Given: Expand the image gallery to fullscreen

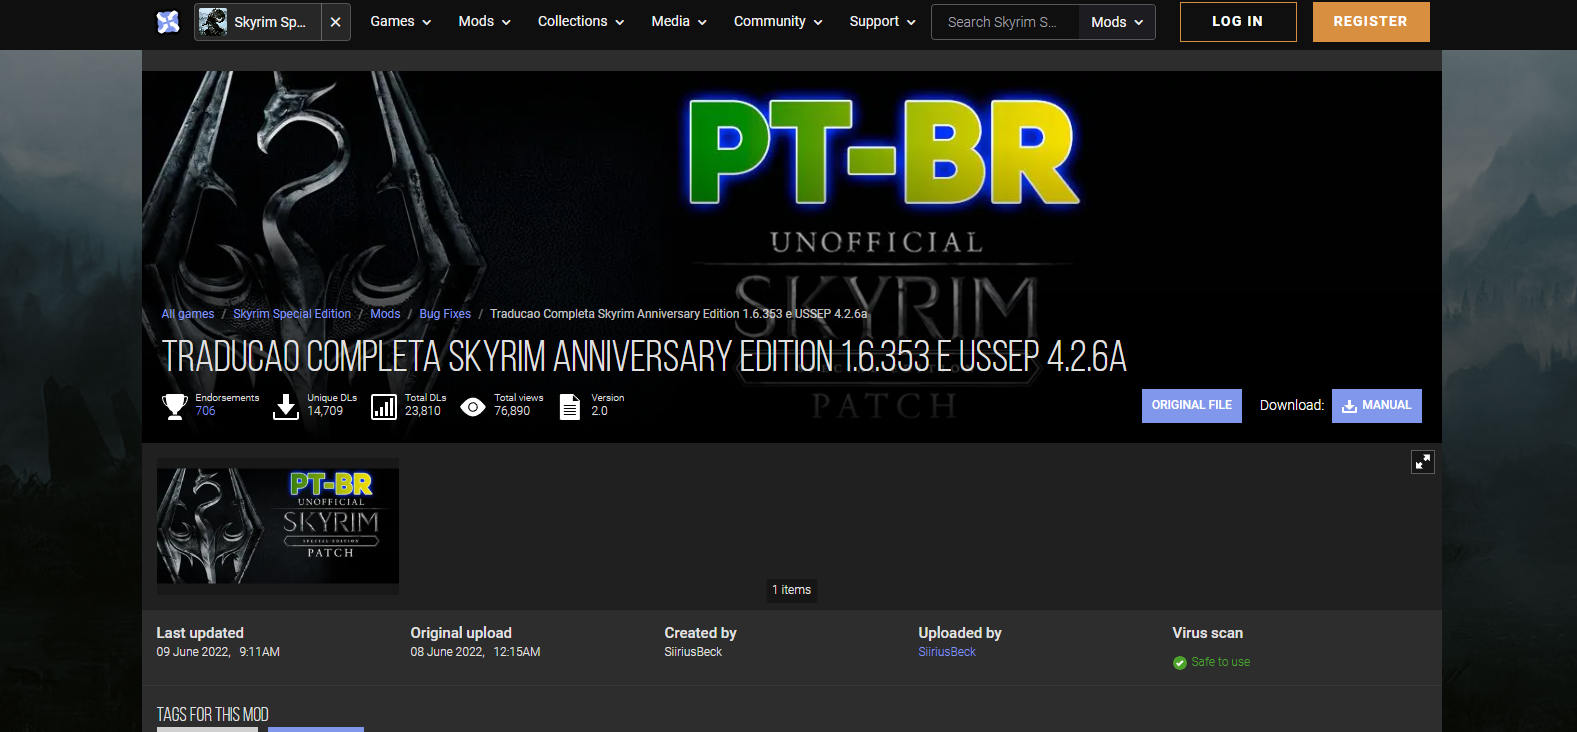Looking at the screenshot, I should tap(1423, 462).
